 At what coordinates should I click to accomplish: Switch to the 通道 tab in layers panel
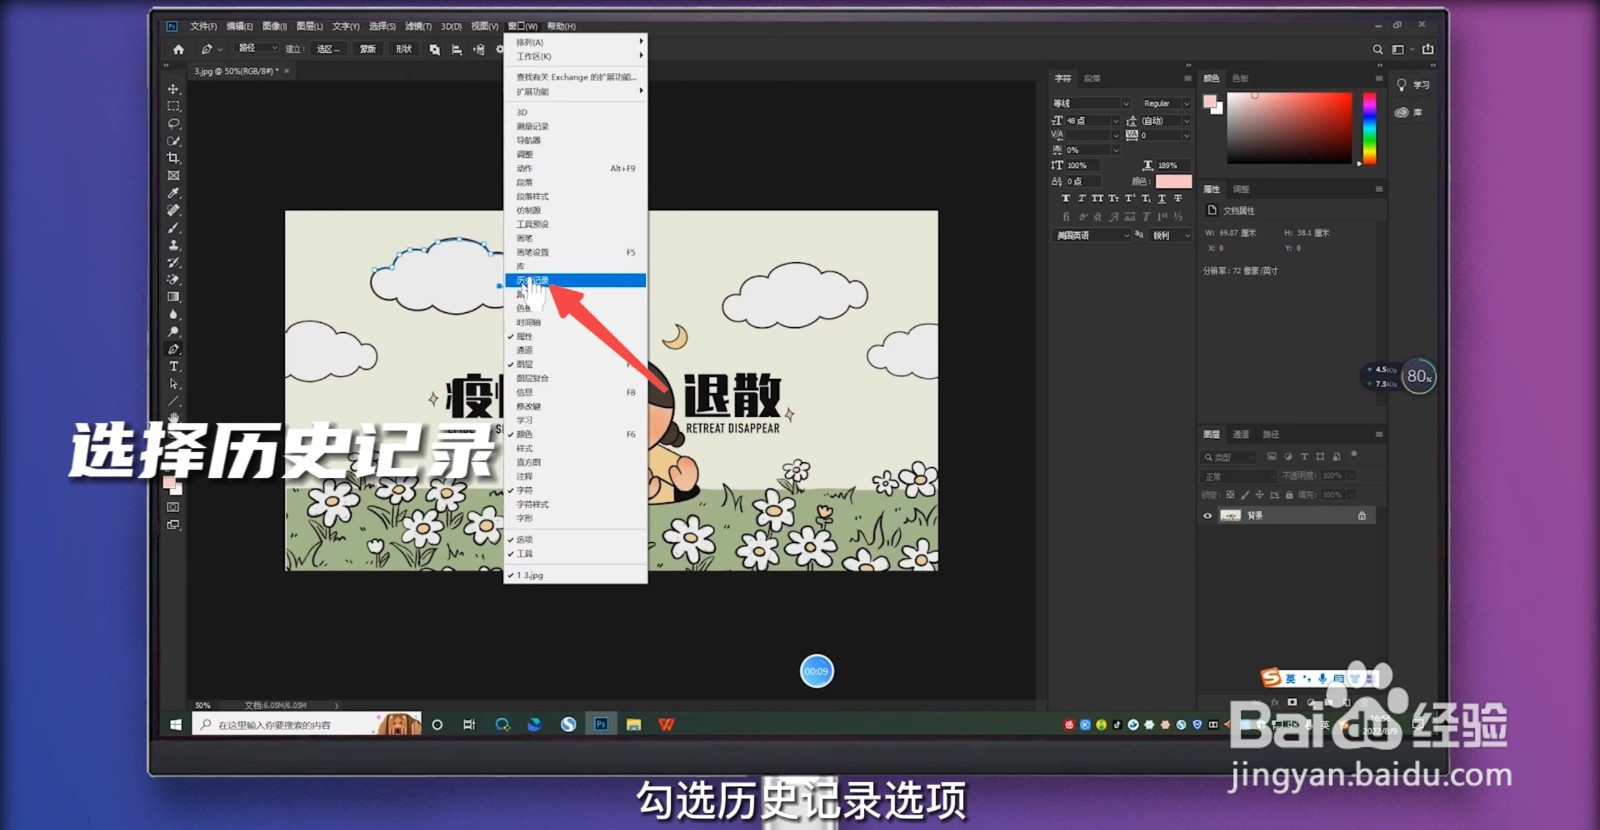point(1241,434)
